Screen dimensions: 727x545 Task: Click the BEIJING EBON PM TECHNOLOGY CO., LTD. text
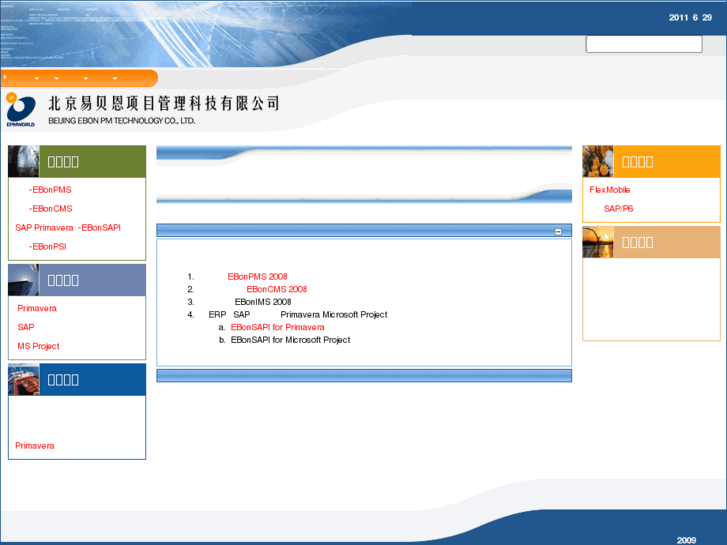[122, 121]
